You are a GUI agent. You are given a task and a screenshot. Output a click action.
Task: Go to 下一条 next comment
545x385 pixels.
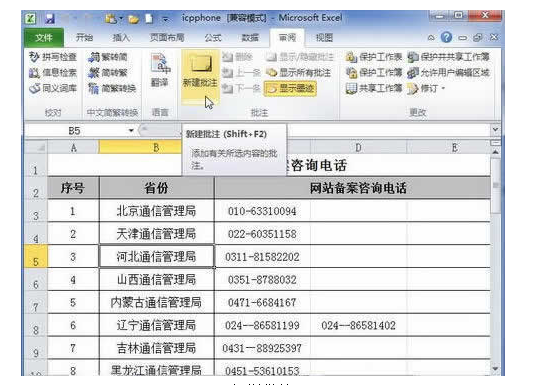click(242, 88)
